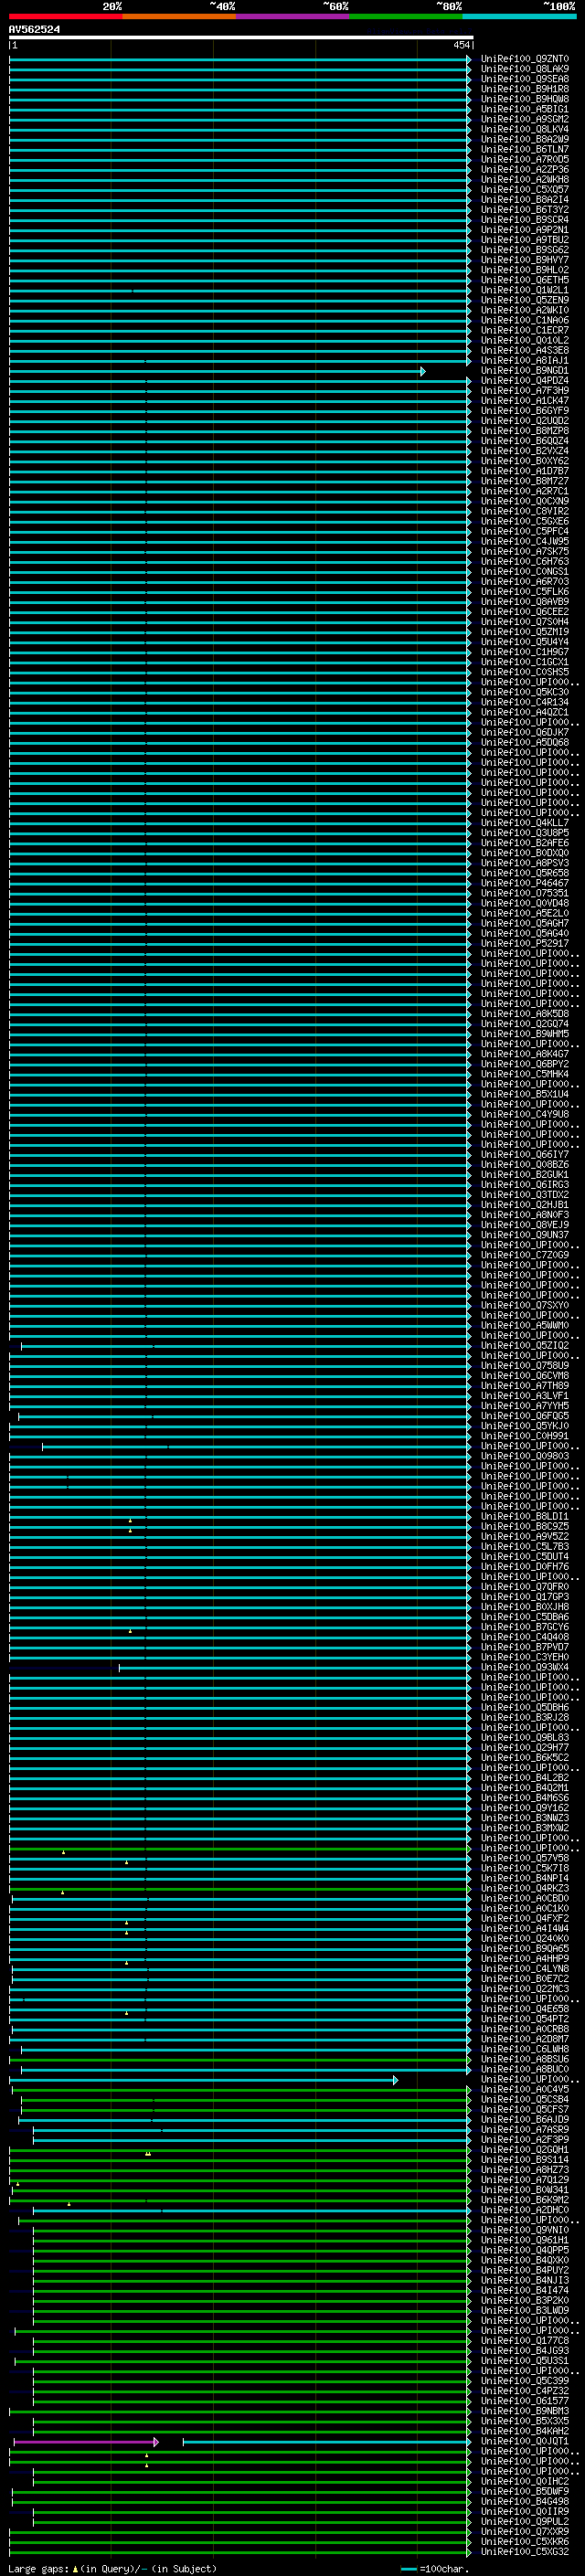Select the UniRef100_B6TLN7 label
The width and height of the screenshot is (585, 2576).
point(525,150)
